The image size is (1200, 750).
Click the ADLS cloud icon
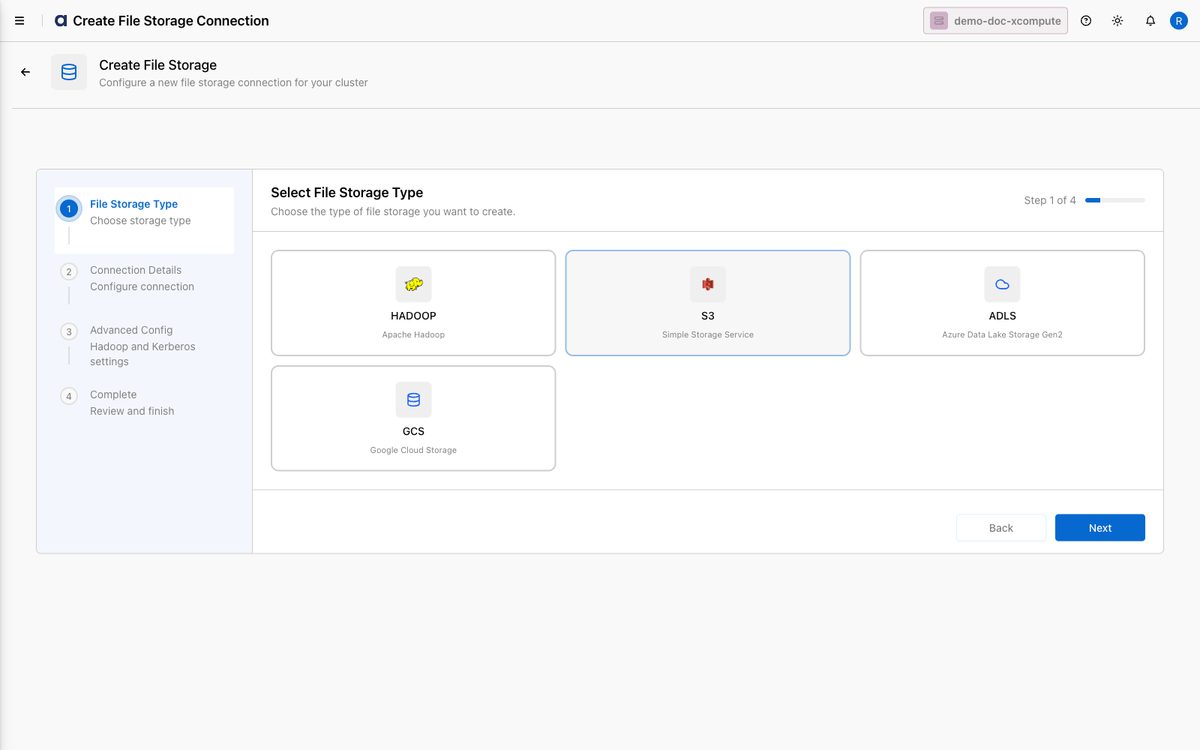point(1002,285)
